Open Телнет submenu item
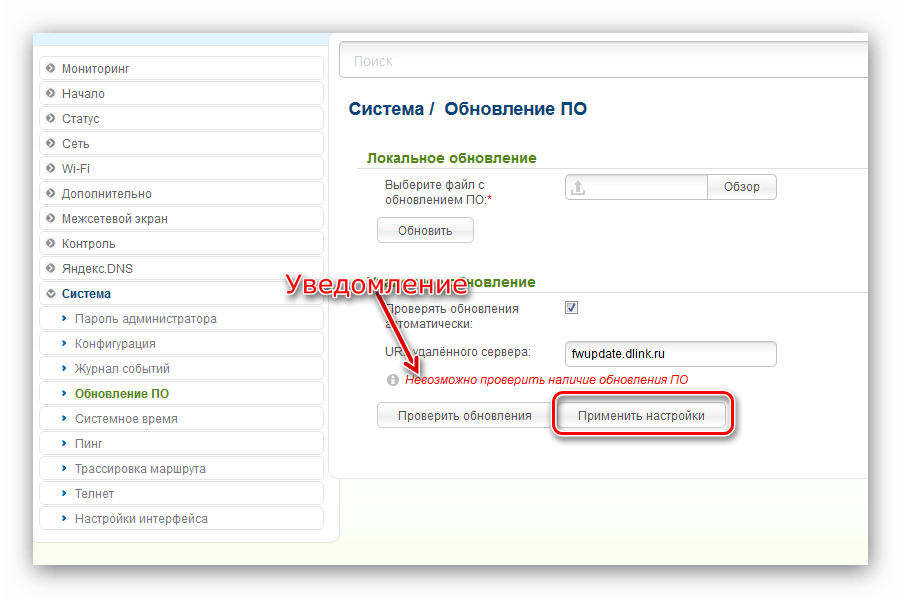 click(181, 493)
